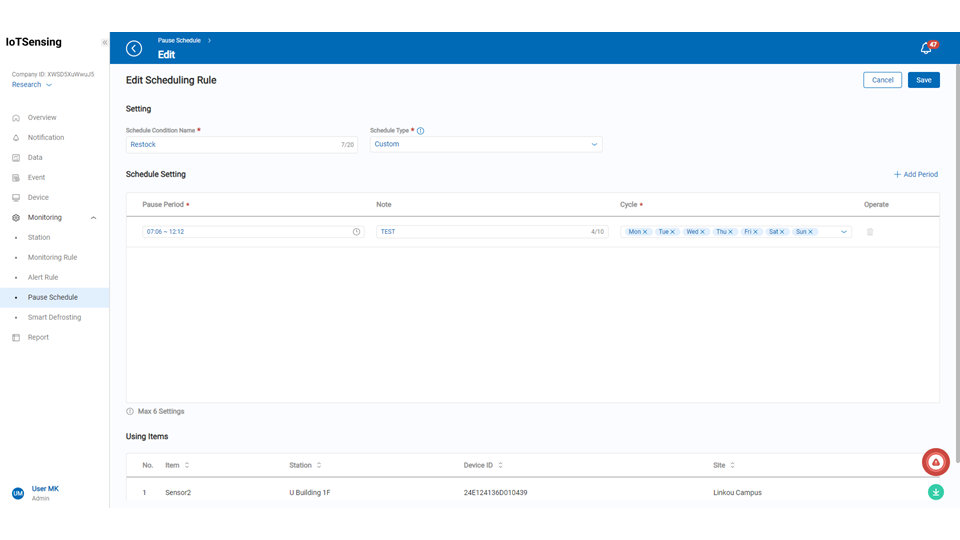Click the back arrow icon in header

click(x=134, y=48)
